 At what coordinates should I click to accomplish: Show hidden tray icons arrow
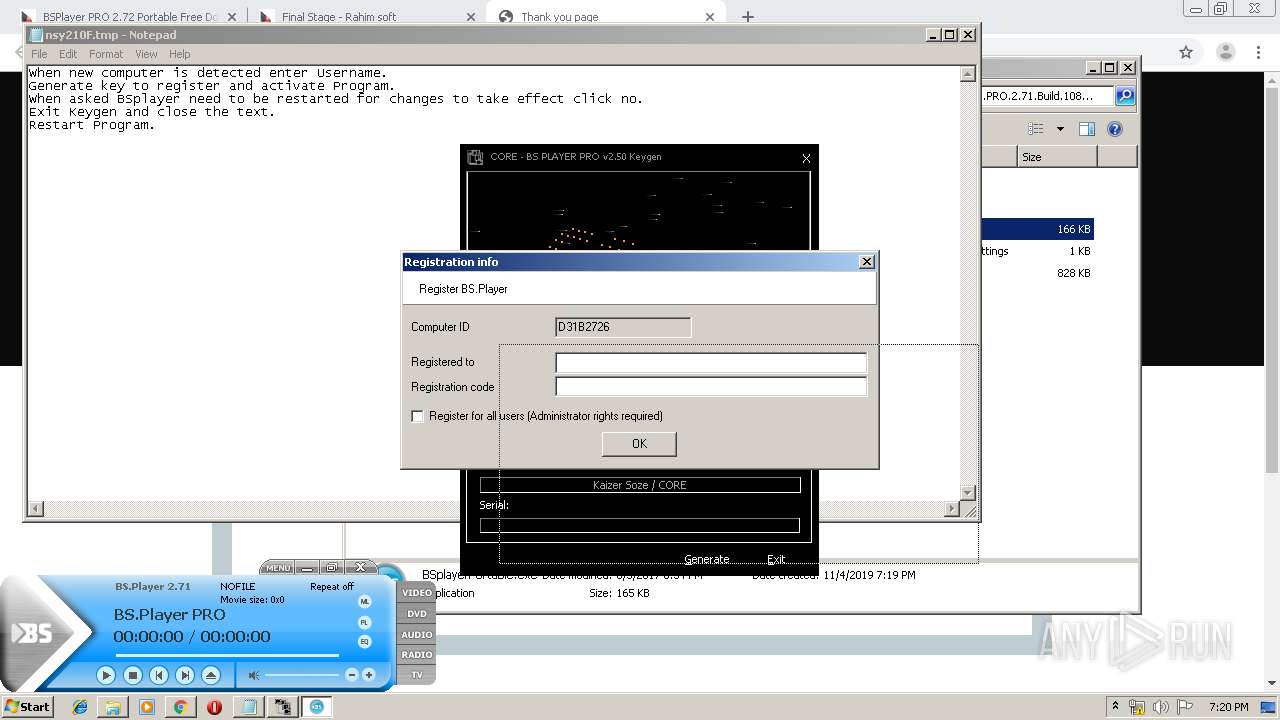pos(1115,706)
